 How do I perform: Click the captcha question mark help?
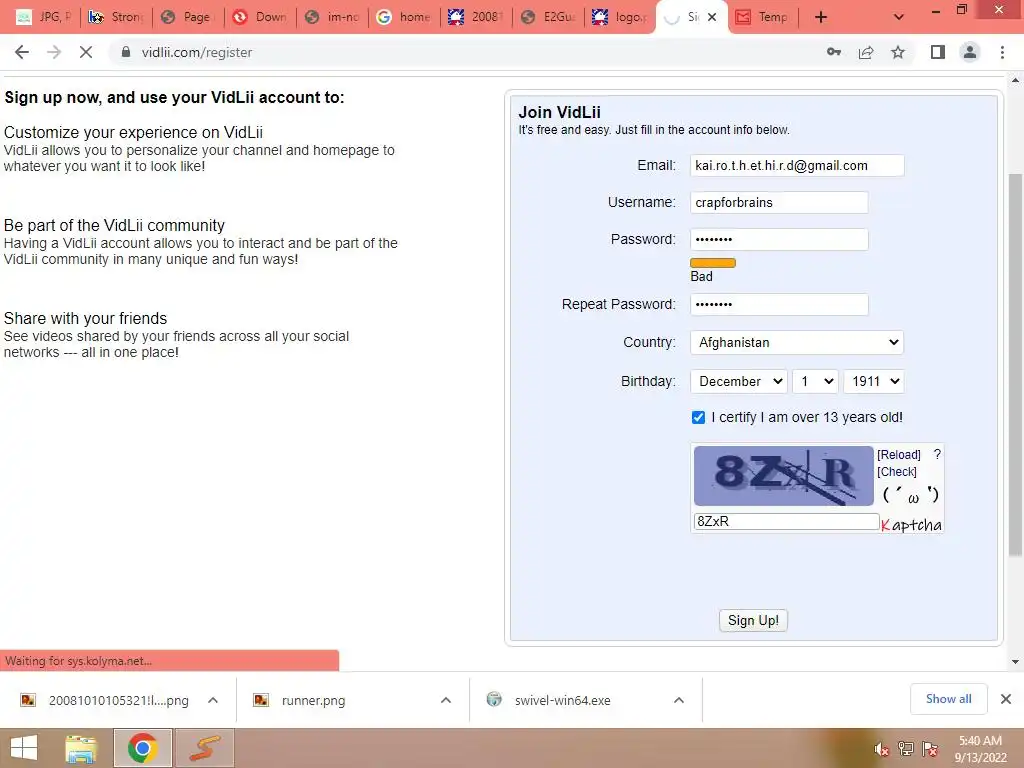click(937, 454)
